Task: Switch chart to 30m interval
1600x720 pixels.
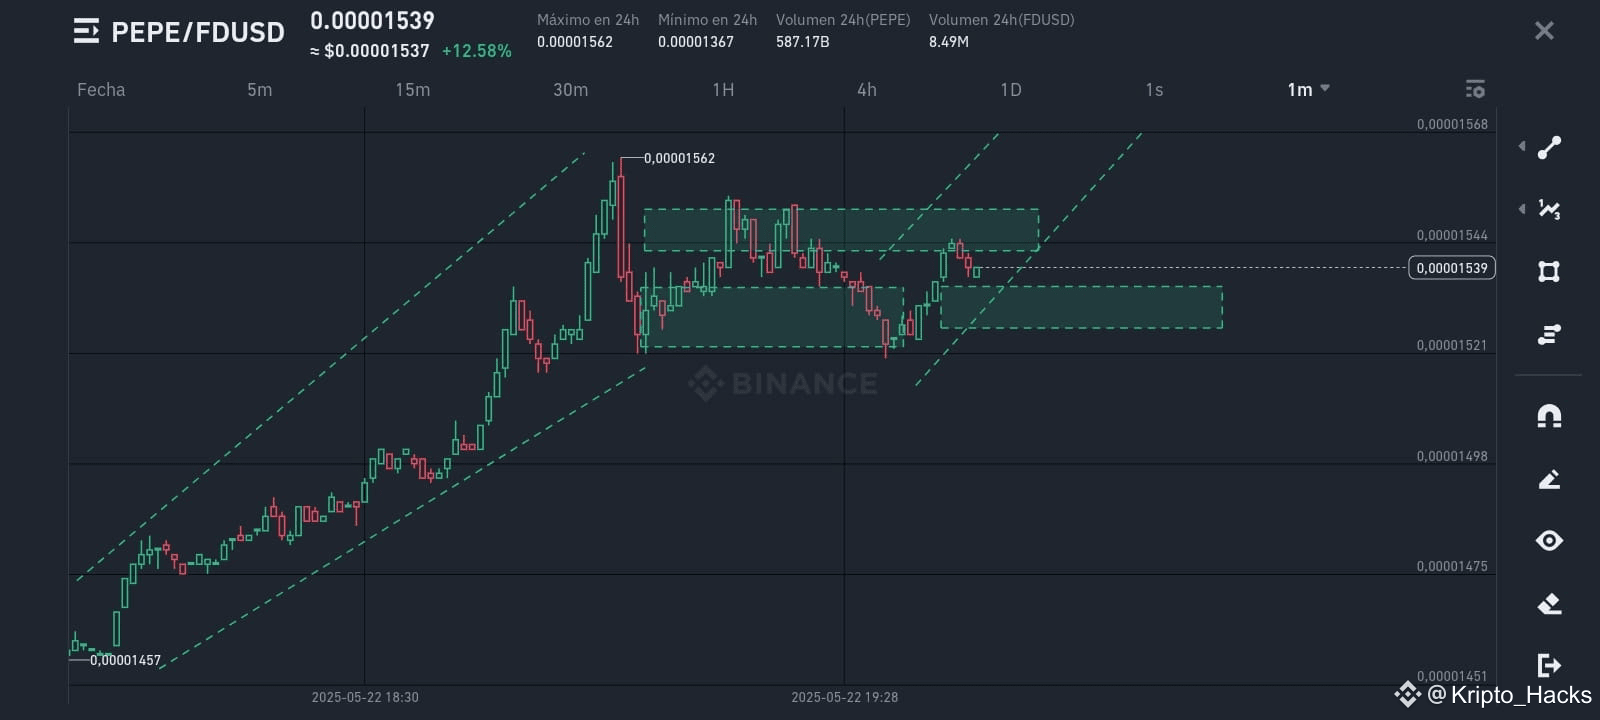Action: click(x=570, y=89)
